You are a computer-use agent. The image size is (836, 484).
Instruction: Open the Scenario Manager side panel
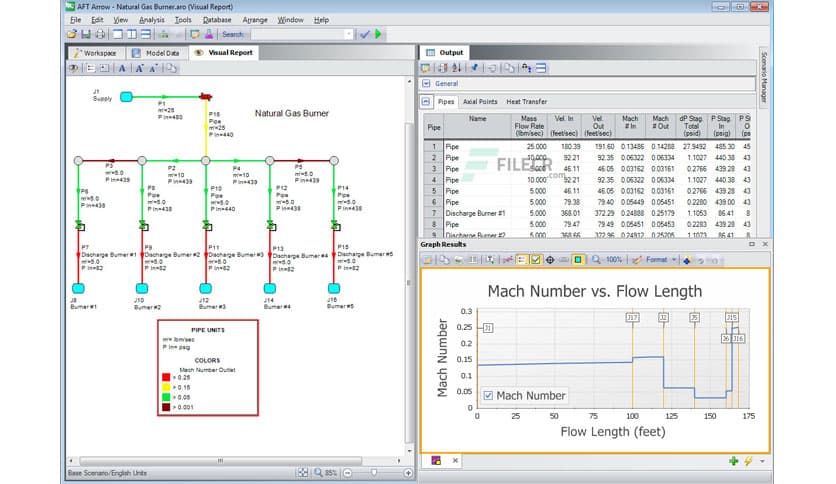point(763,77)
